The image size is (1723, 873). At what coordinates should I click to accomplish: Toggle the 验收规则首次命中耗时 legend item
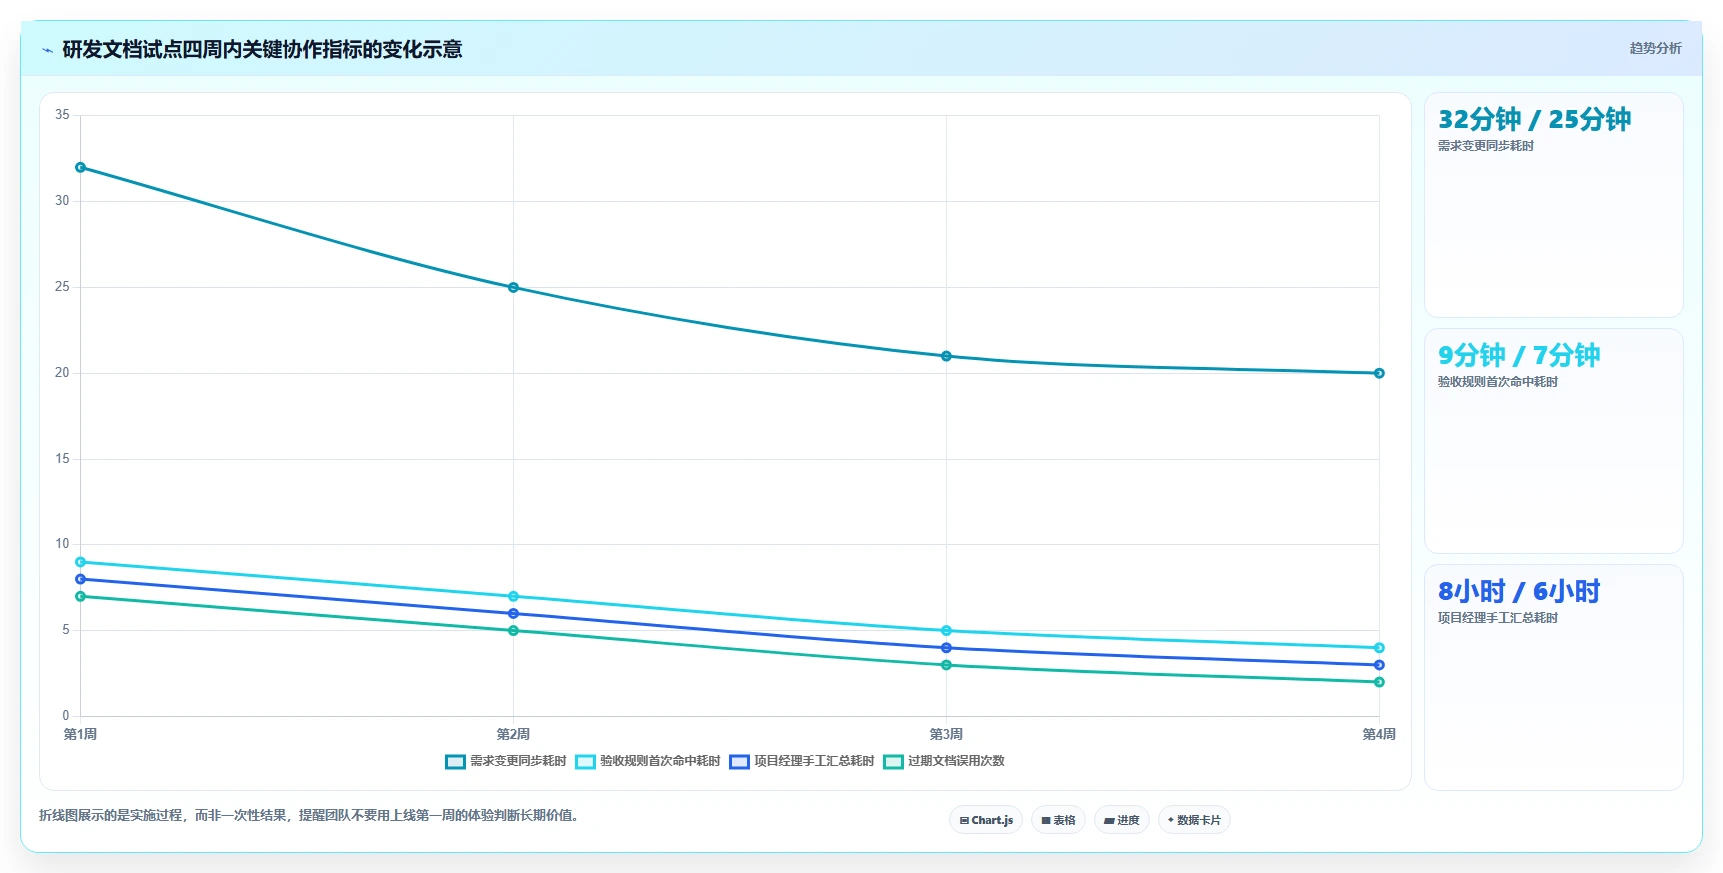[648, 761]
